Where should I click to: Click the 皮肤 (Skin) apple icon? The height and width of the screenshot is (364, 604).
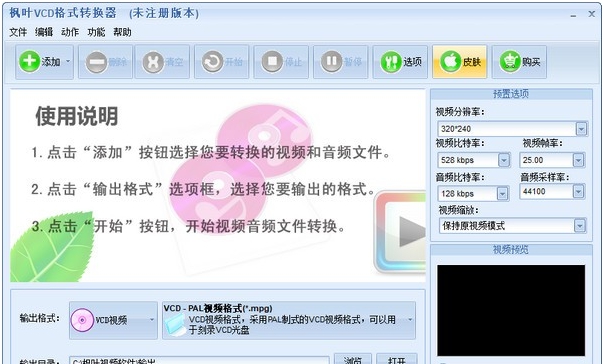pos(451,62)
